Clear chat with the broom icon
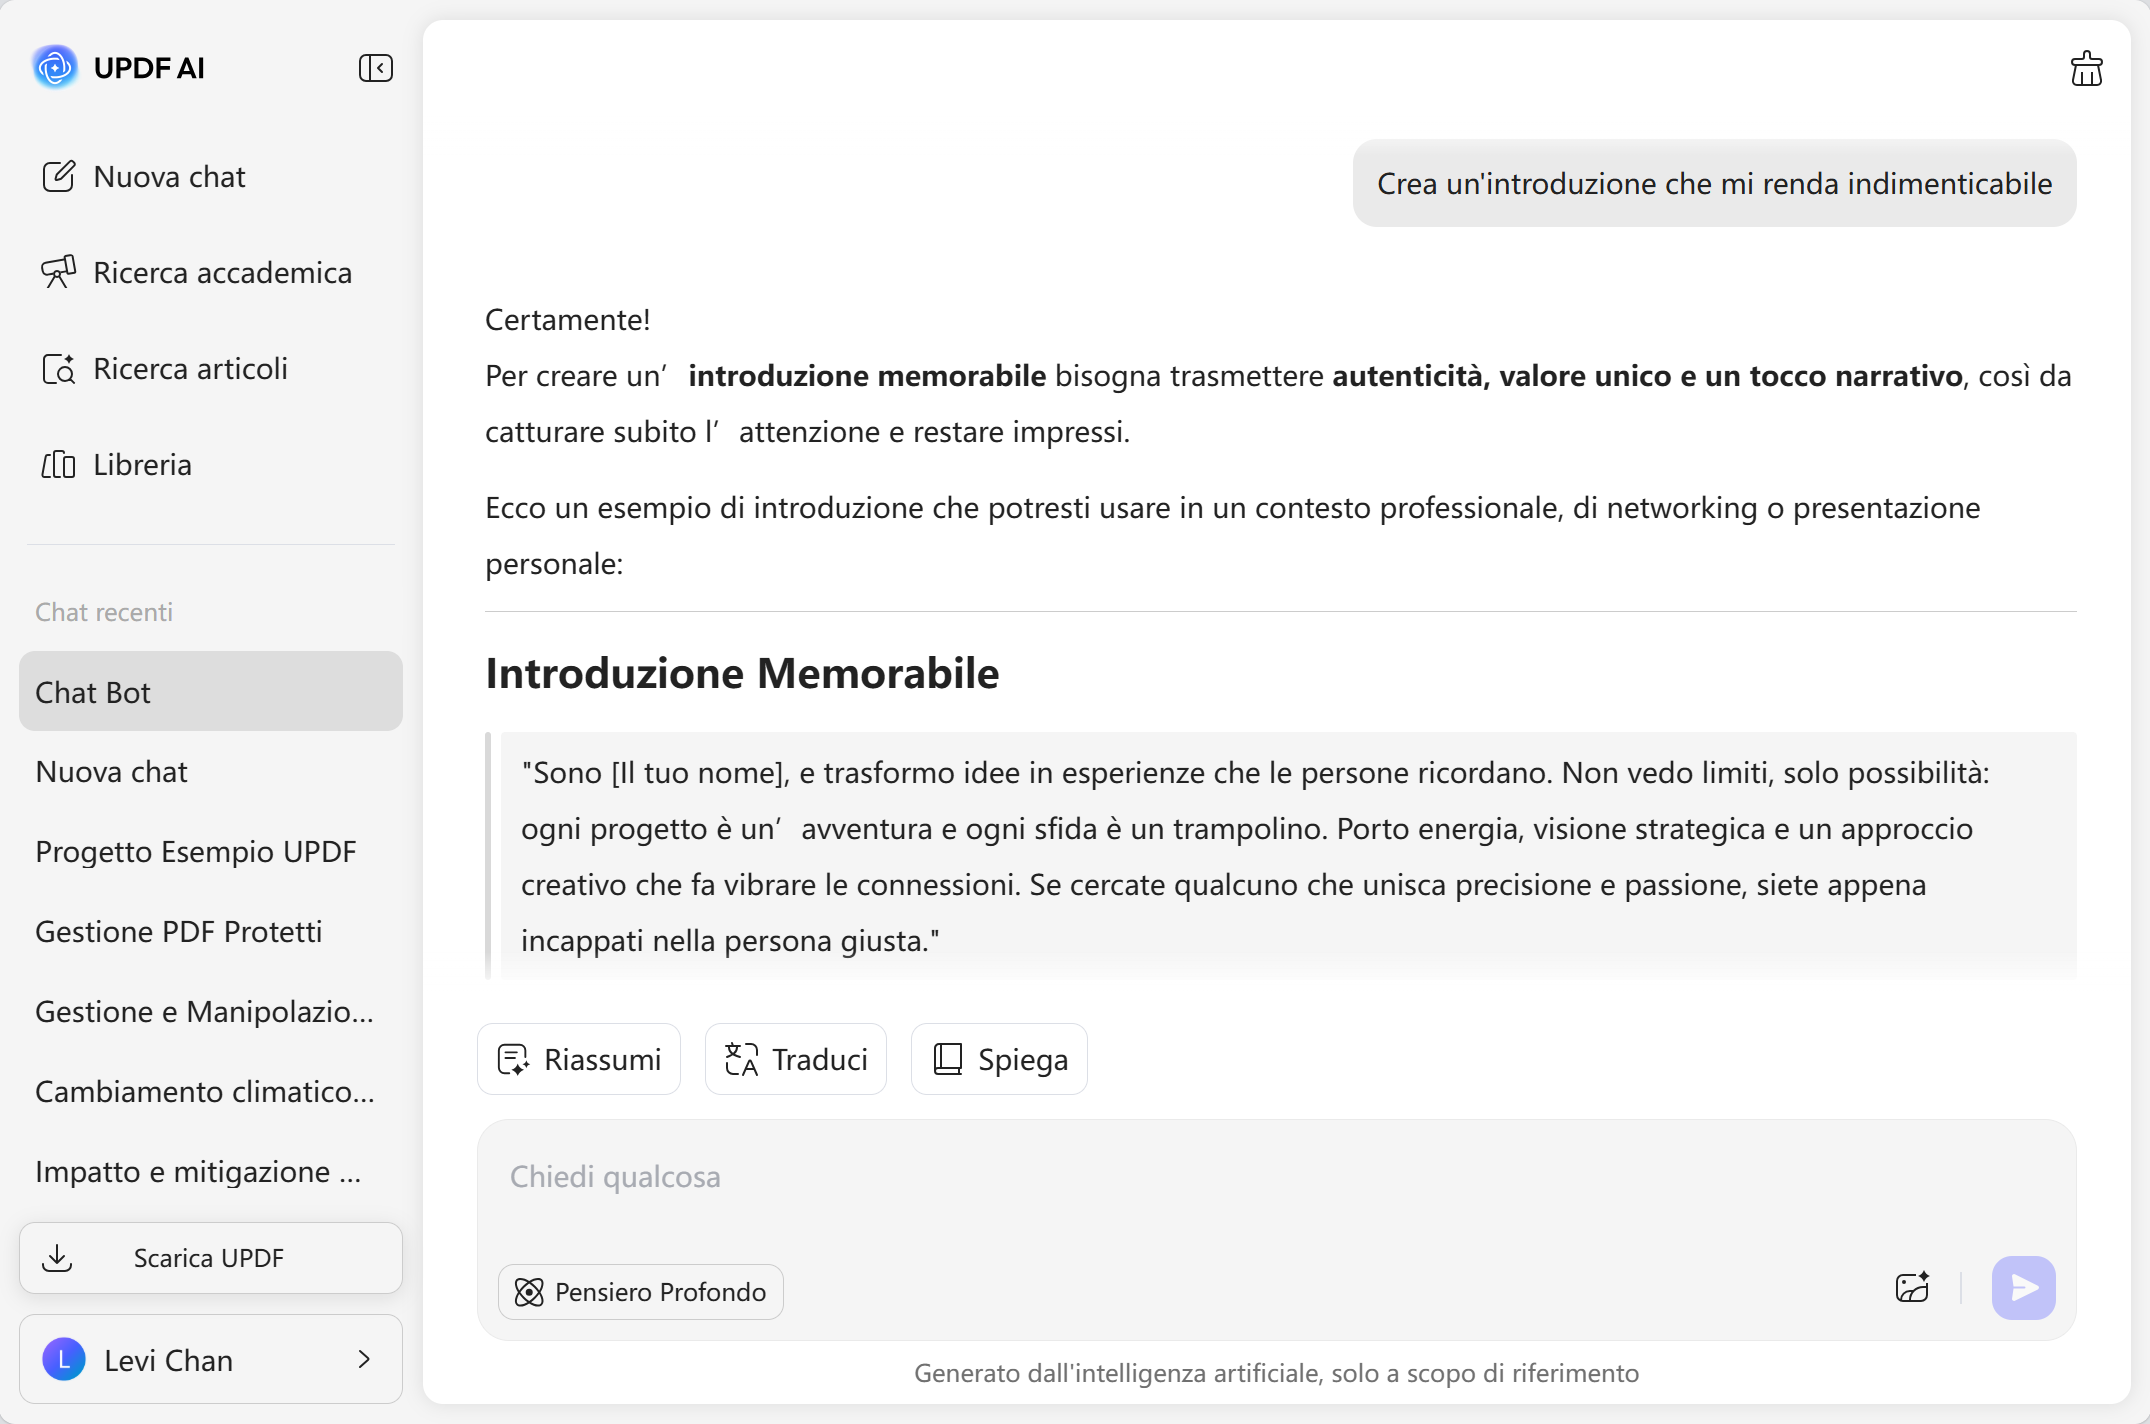 2086,69
